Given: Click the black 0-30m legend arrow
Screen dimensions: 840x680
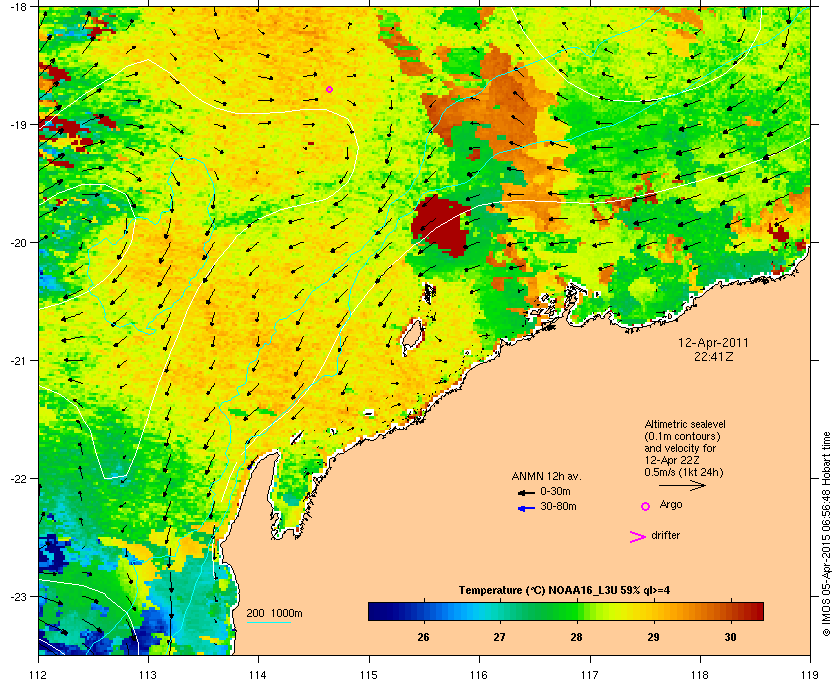Looking at the screenshot, I should (526, 492).
